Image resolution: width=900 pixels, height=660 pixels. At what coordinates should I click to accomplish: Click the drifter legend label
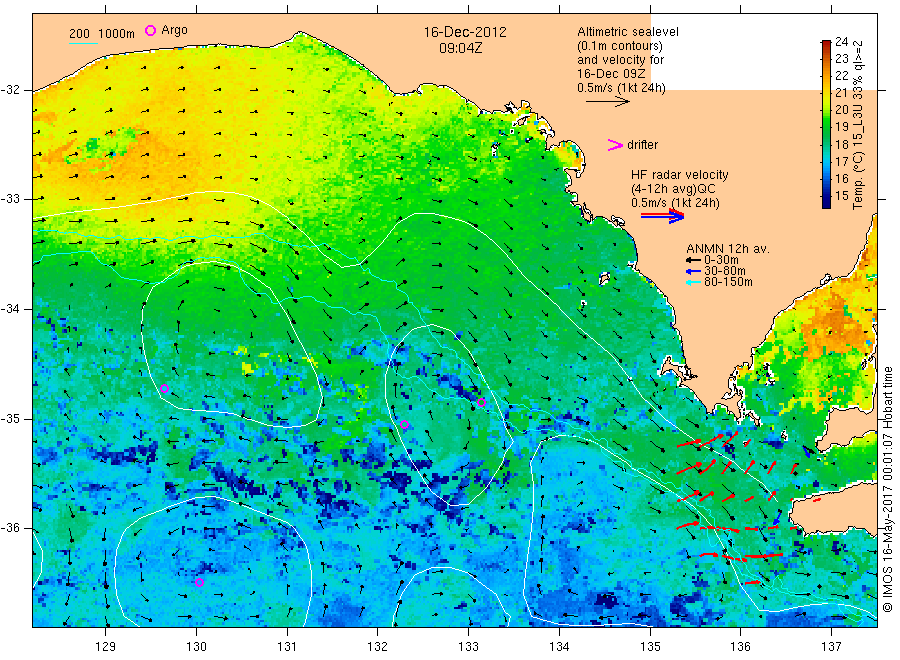point(642,145)
